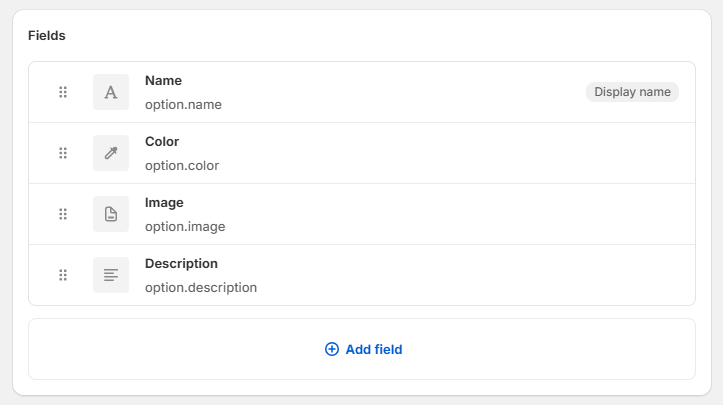Click the drag handle for Description field
723x405 pixels.
click(x=63, y=275)
